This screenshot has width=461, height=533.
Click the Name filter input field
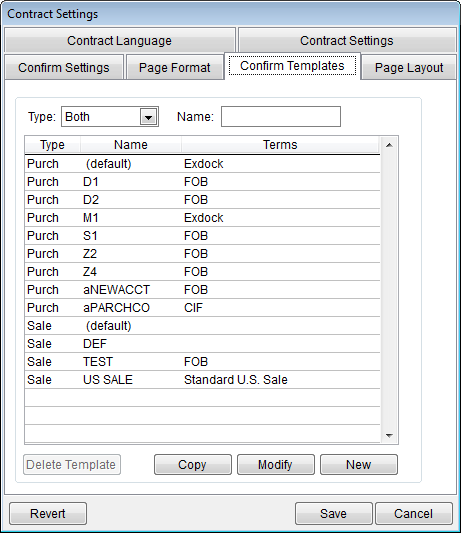click(x=281, y=117)
